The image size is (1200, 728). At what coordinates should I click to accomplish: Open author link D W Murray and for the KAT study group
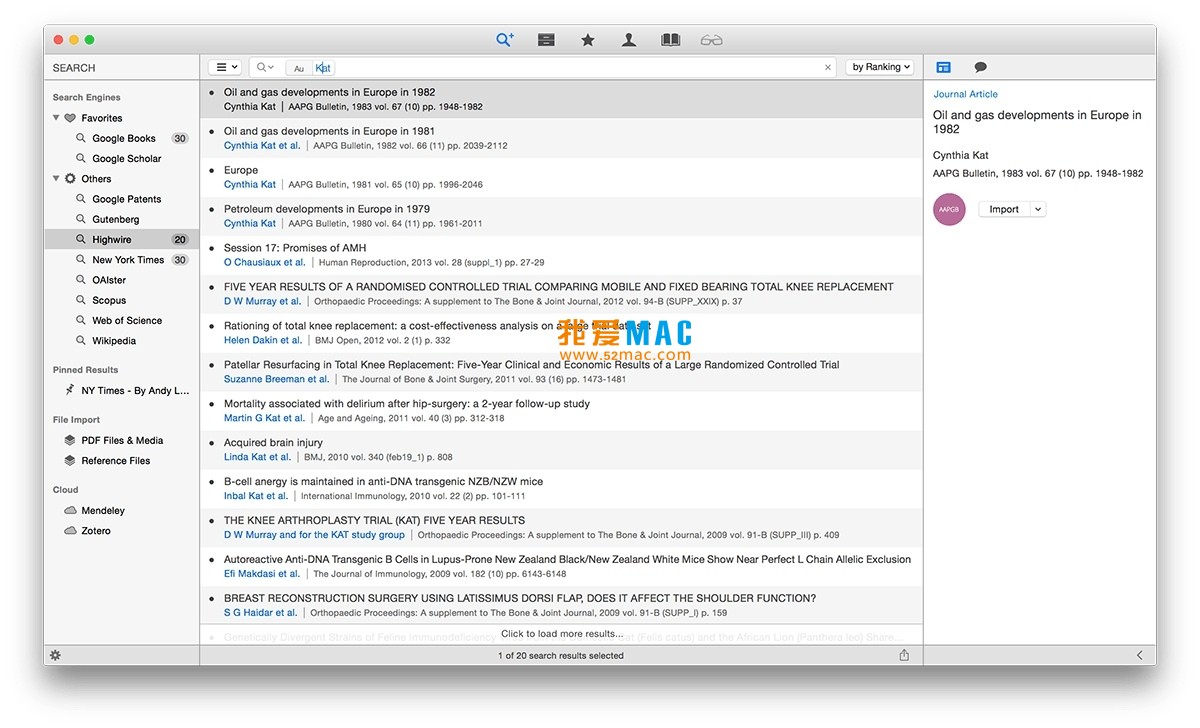pos(314,535)
